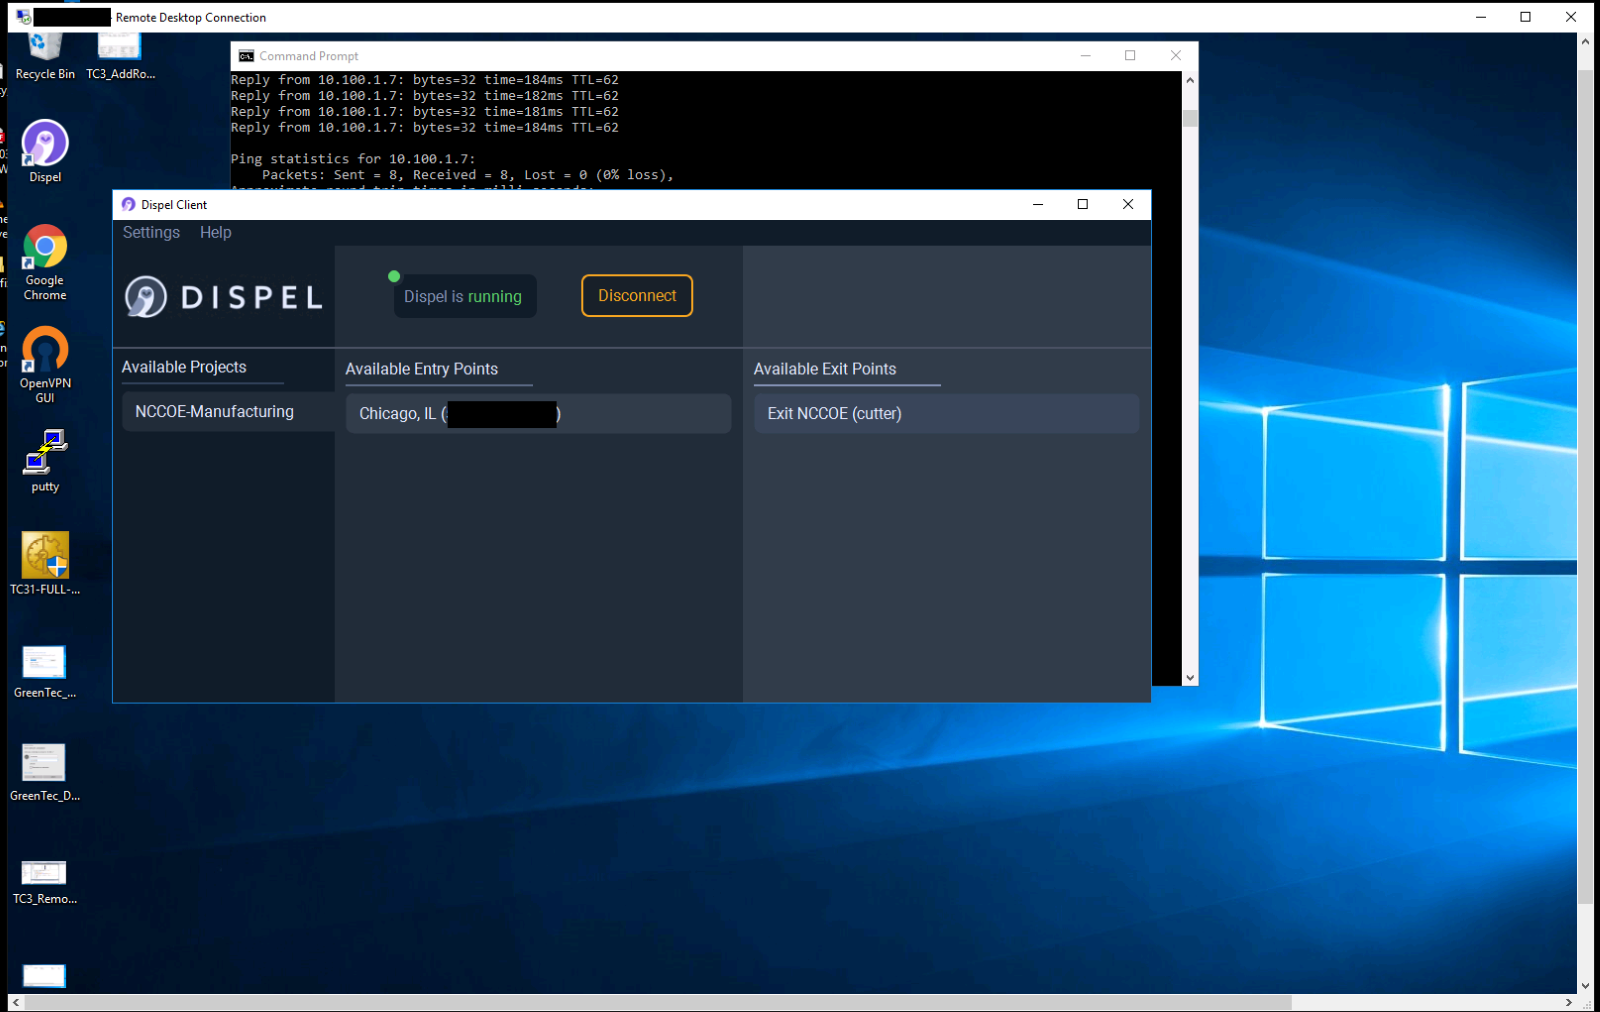Select the OpenVPN GUI desktop icon

(45, 365)
